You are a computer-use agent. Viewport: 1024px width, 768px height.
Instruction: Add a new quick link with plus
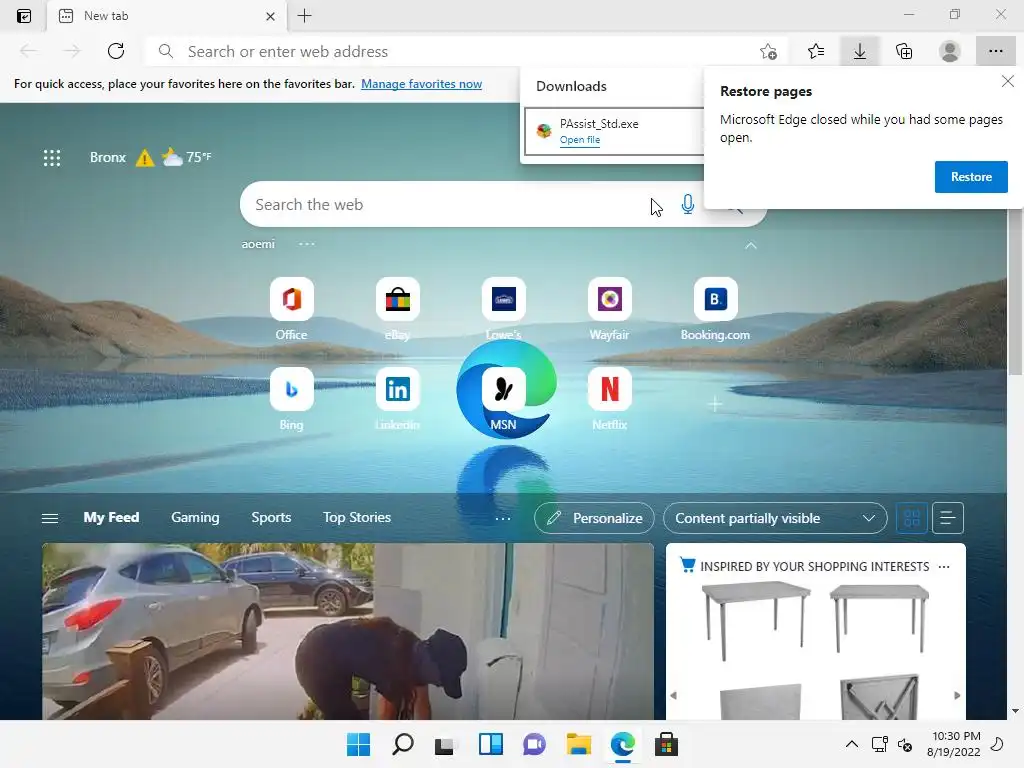(x=715, y=405)
